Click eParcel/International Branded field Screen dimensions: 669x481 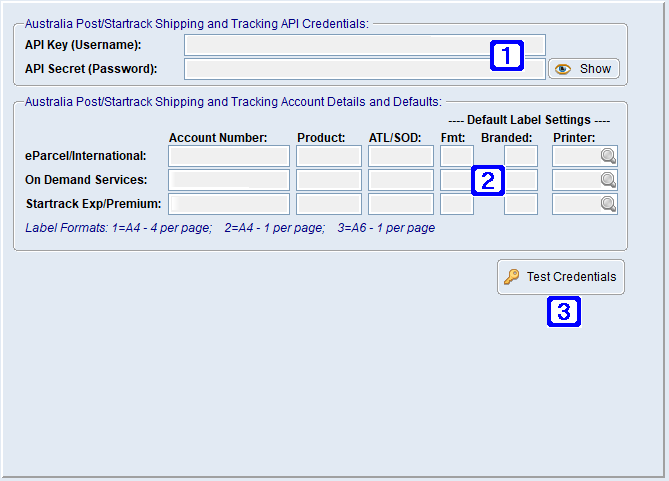pos(521,156)
